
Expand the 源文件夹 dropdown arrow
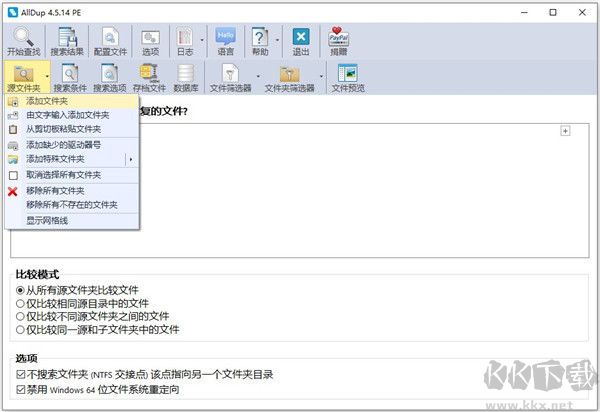click(x=47, y=76)
